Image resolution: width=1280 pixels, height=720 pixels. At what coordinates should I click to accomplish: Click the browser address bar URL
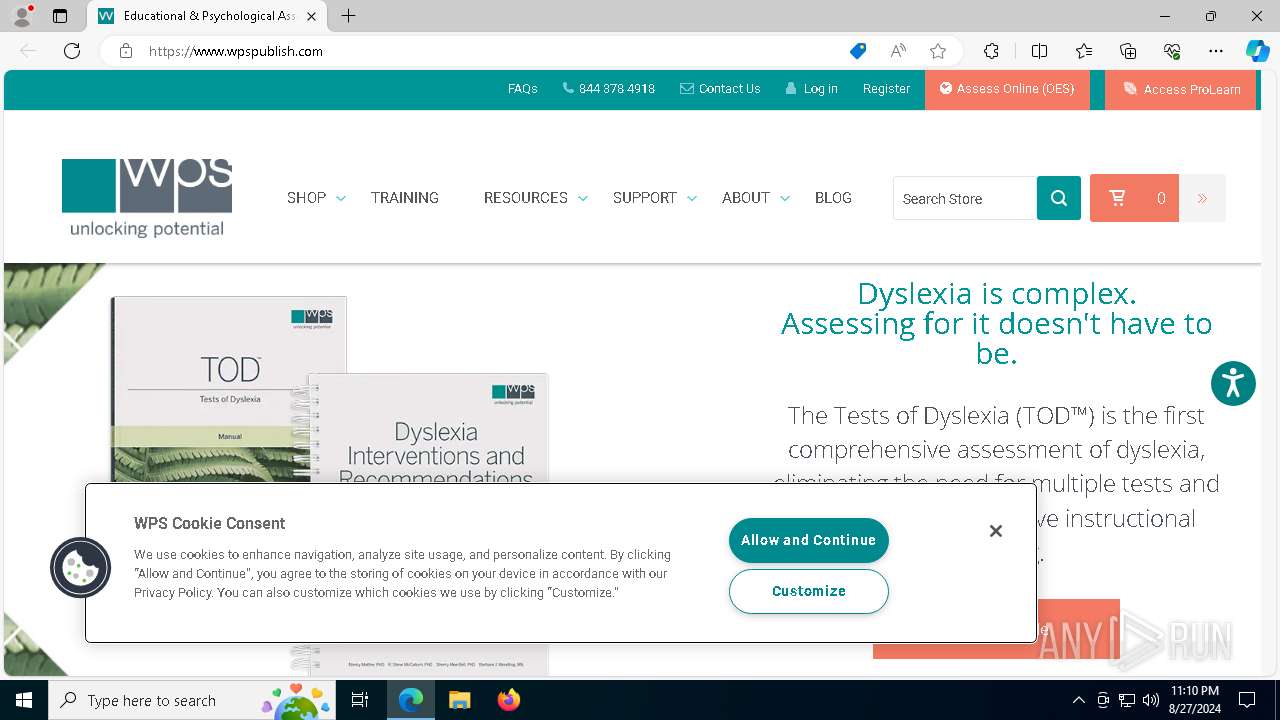click(236, 51)
